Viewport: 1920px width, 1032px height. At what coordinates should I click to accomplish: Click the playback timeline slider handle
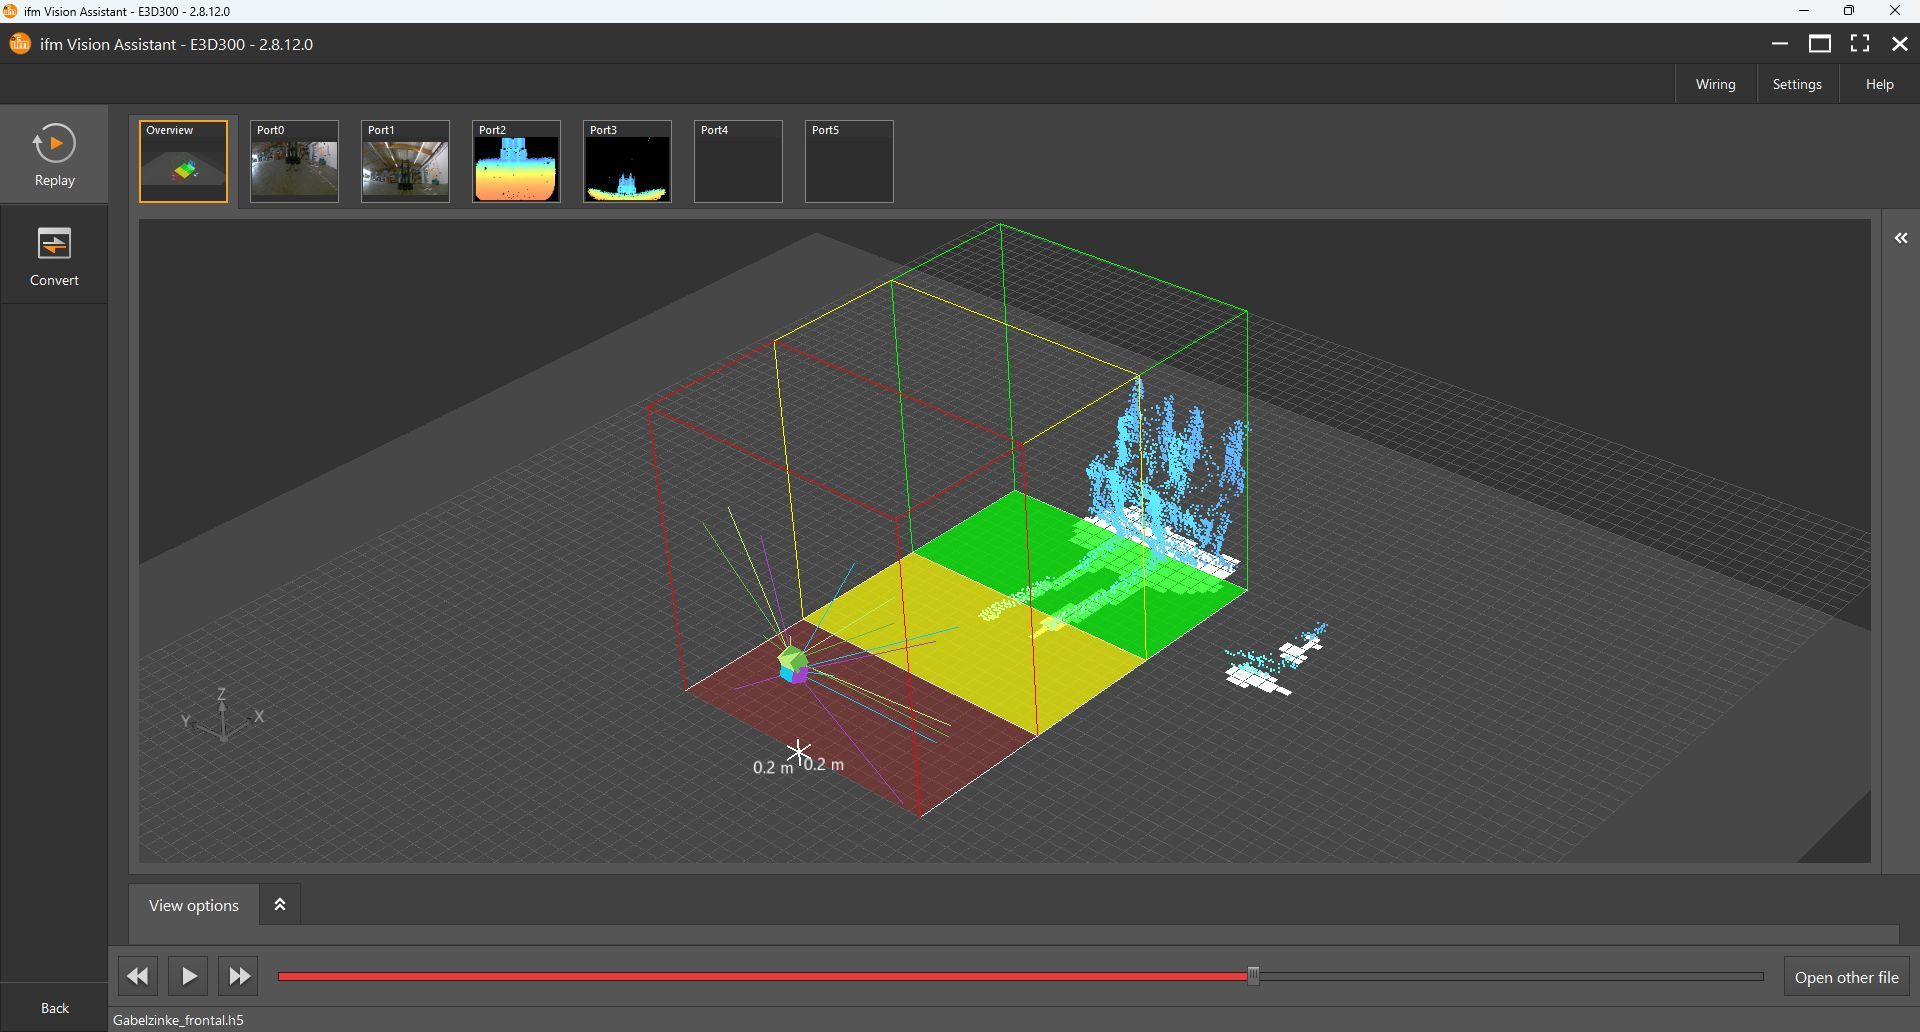pyautogui.click(x=1253, y=976)
